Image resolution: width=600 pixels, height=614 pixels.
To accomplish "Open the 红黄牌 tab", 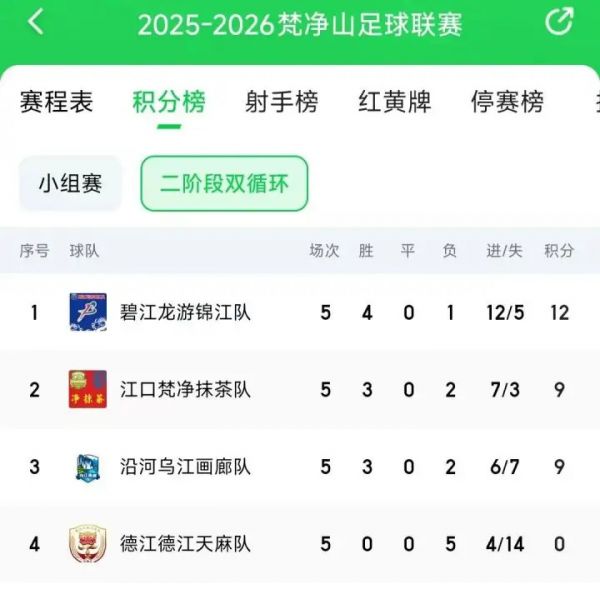I will 394,101.
